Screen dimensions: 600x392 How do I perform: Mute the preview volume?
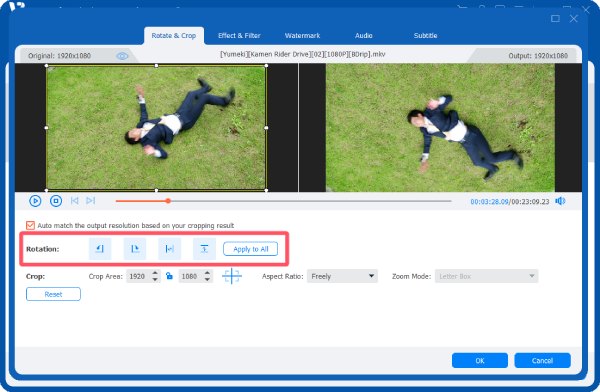coord(560,201)
